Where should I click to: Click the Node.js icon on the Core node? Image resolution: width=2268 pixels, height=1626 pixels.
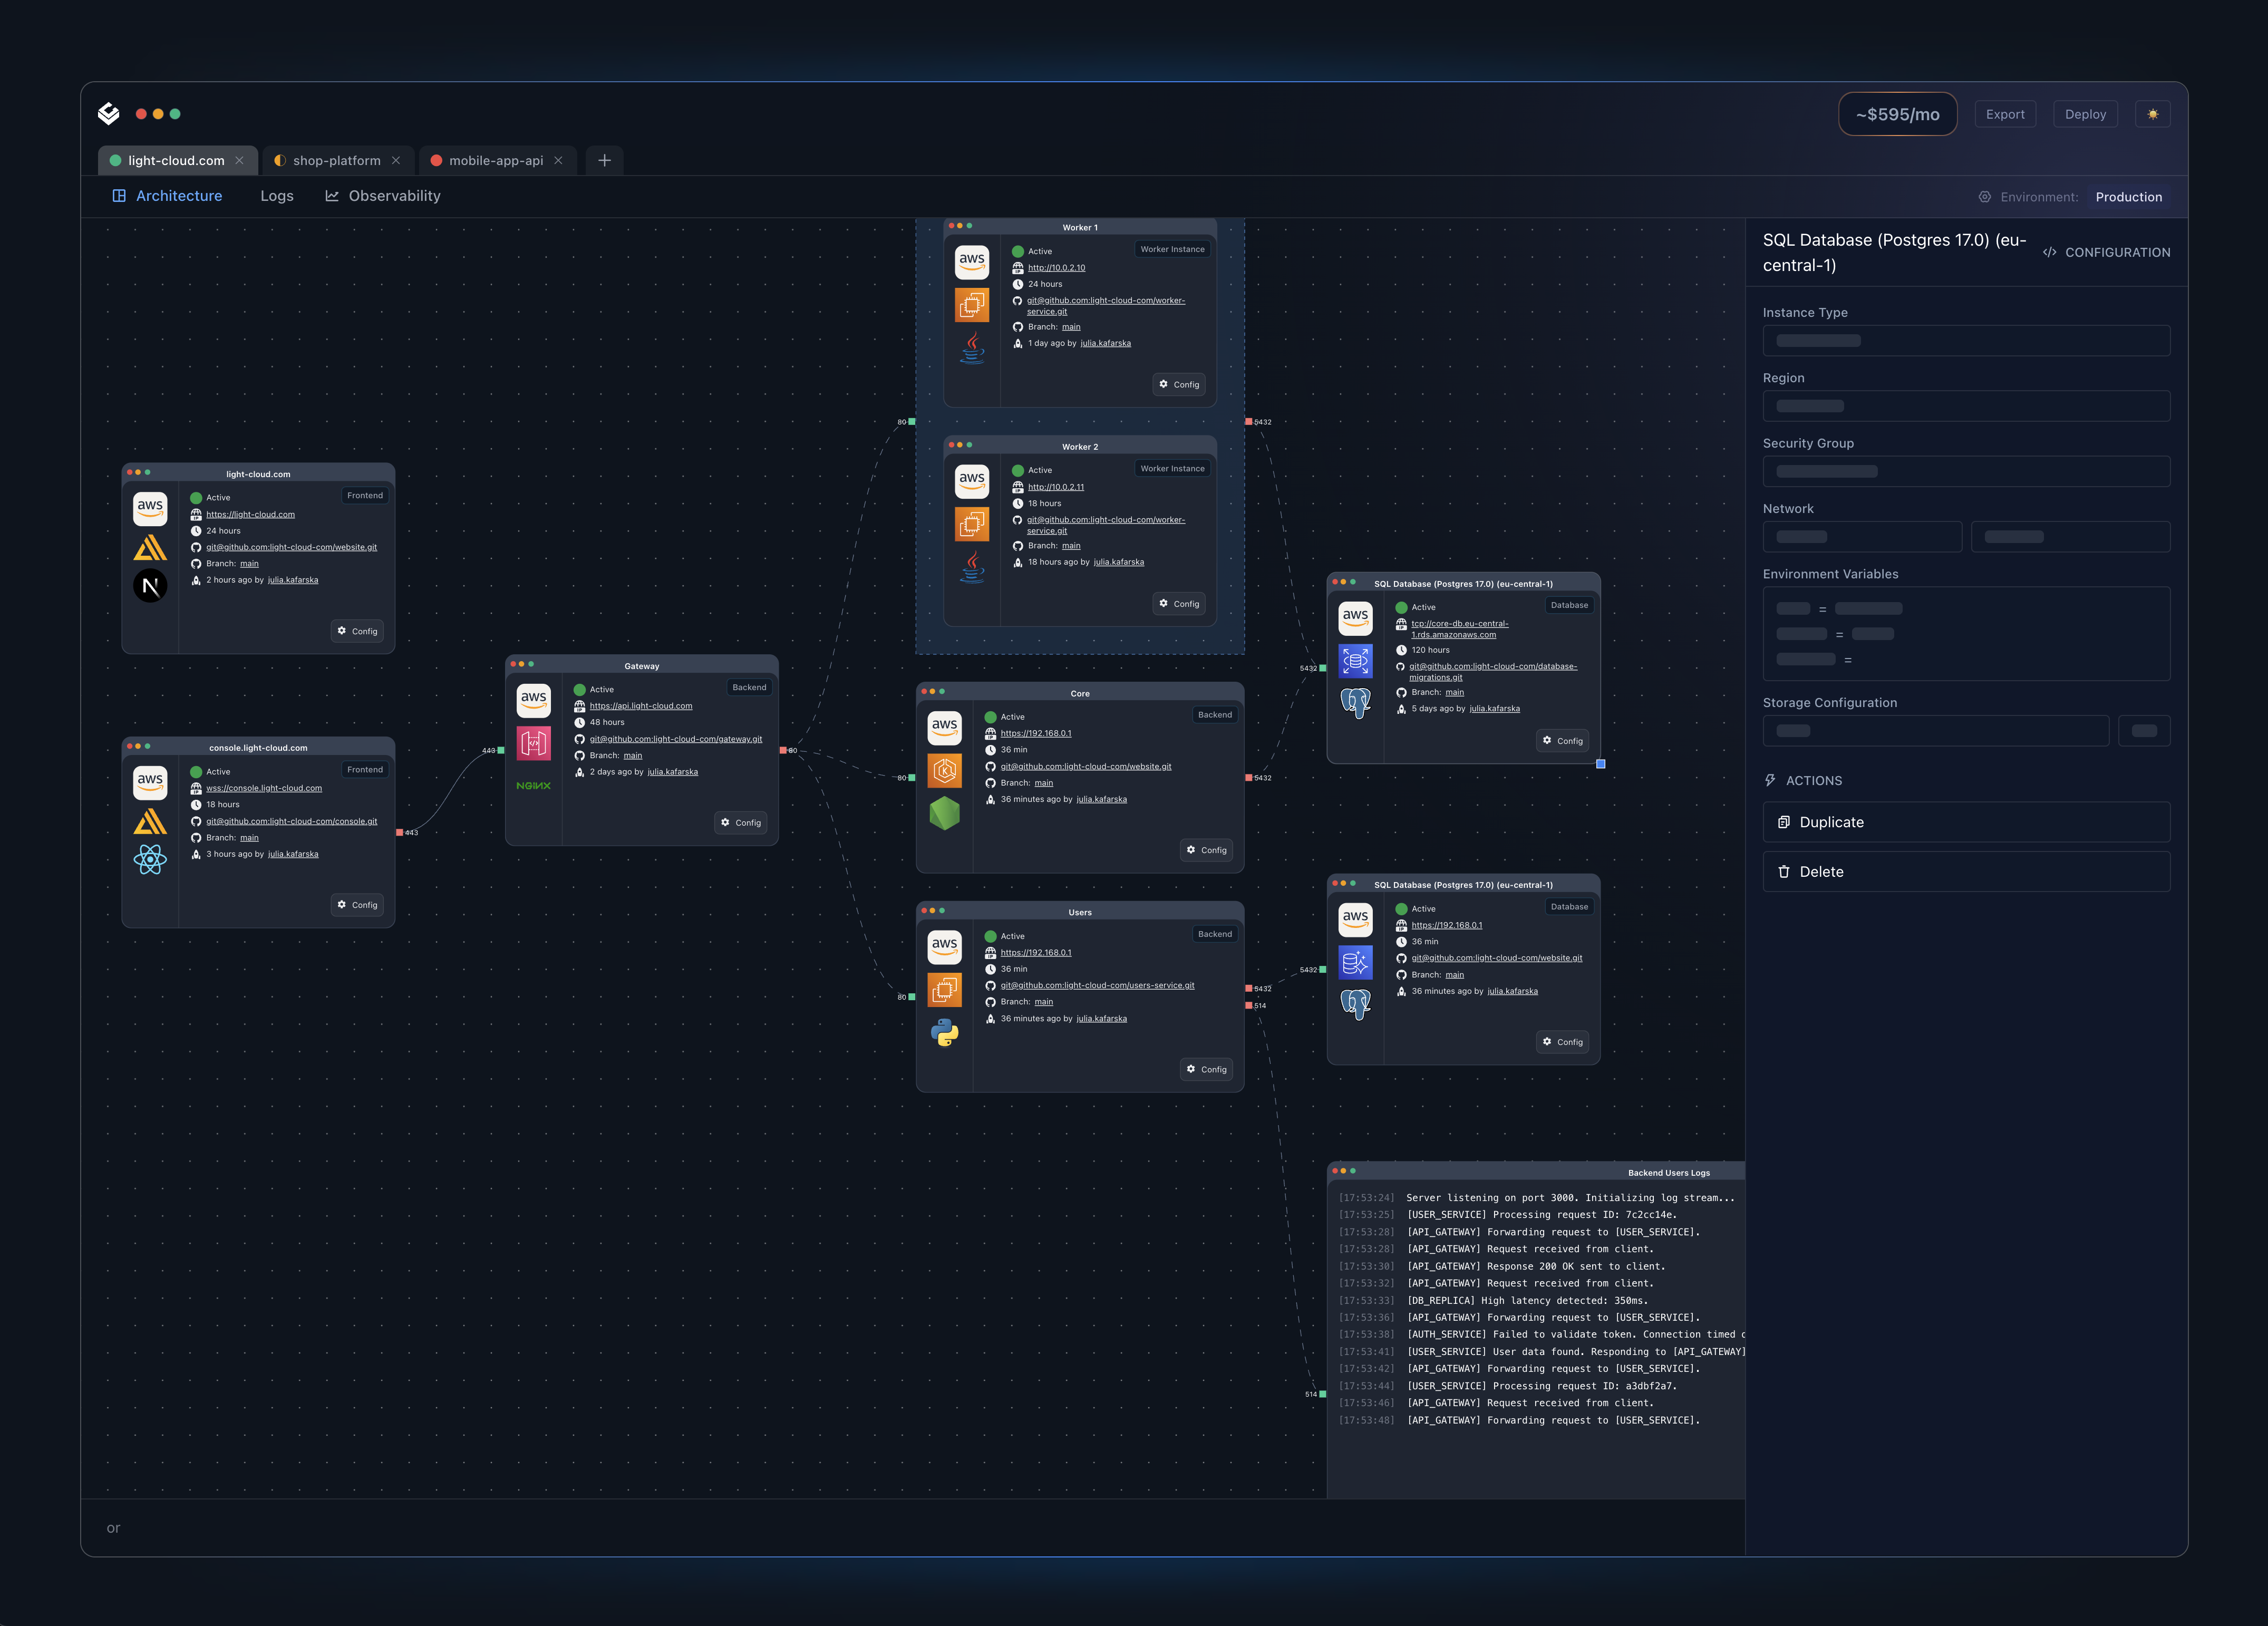point(944,813)
